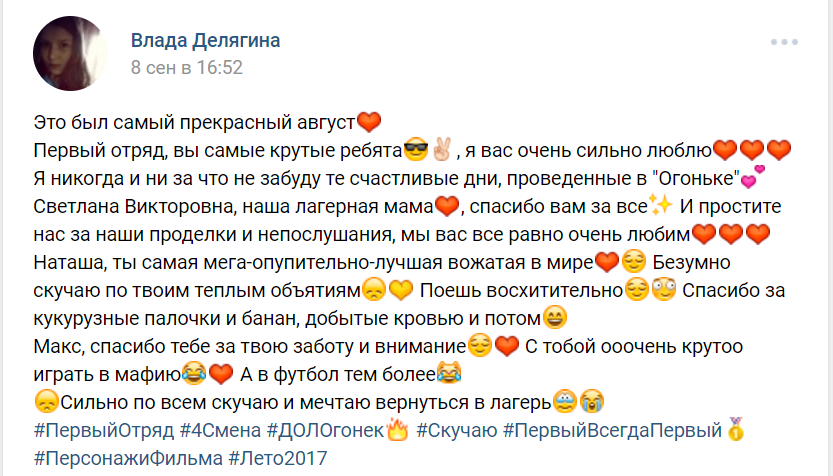Open hashtag #ПерсонажиФильма

128,458
